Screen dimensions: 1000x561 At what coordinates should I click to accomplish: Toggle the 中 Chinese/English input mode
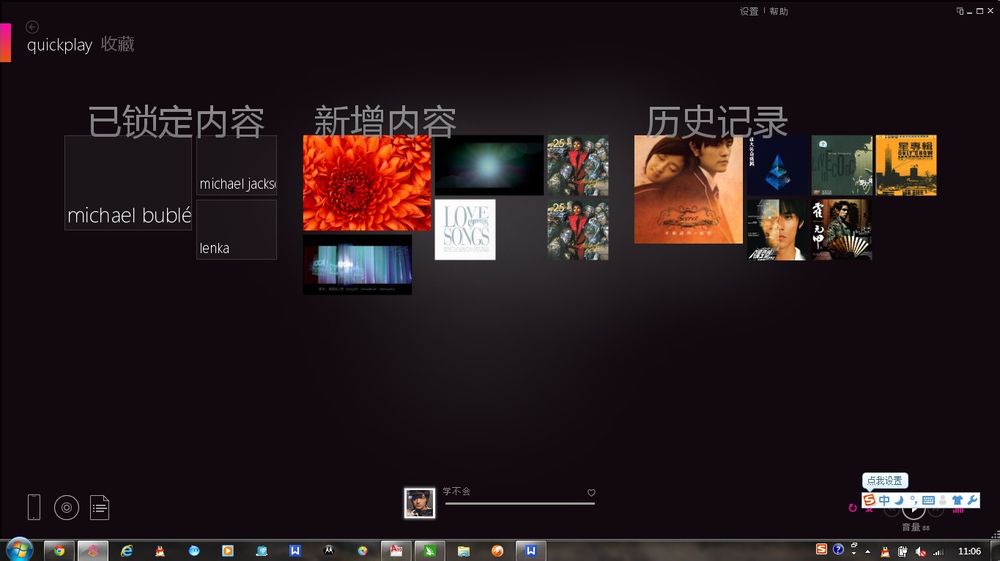[884, 500]
